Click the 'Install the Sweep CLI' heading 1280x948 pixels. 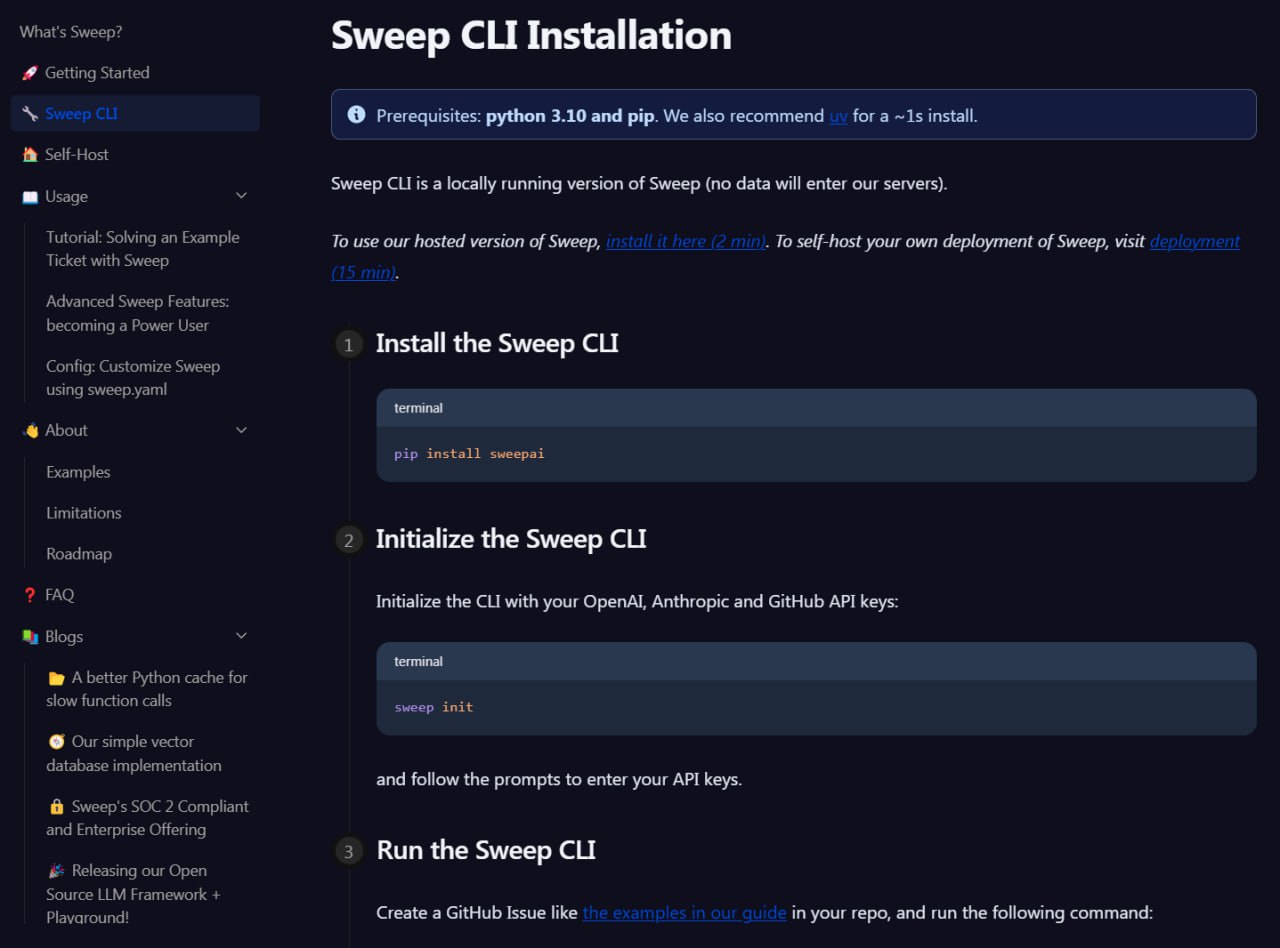497,344
